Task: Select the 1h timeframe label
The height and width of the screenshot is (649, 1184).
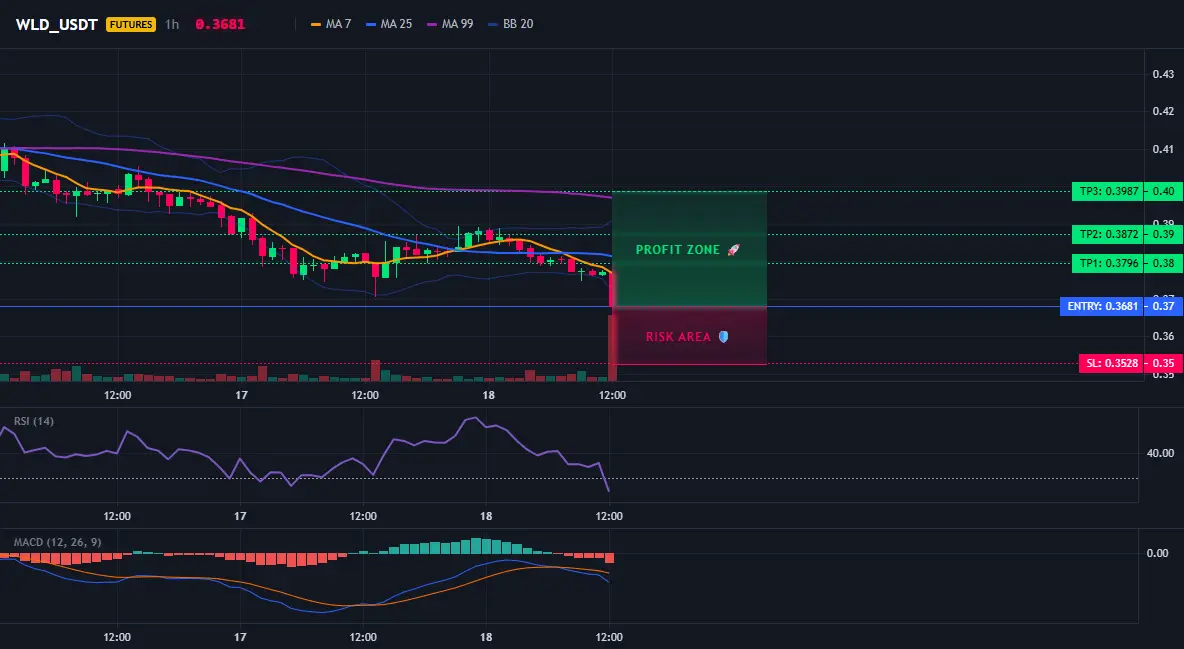Action: (172, 24)
